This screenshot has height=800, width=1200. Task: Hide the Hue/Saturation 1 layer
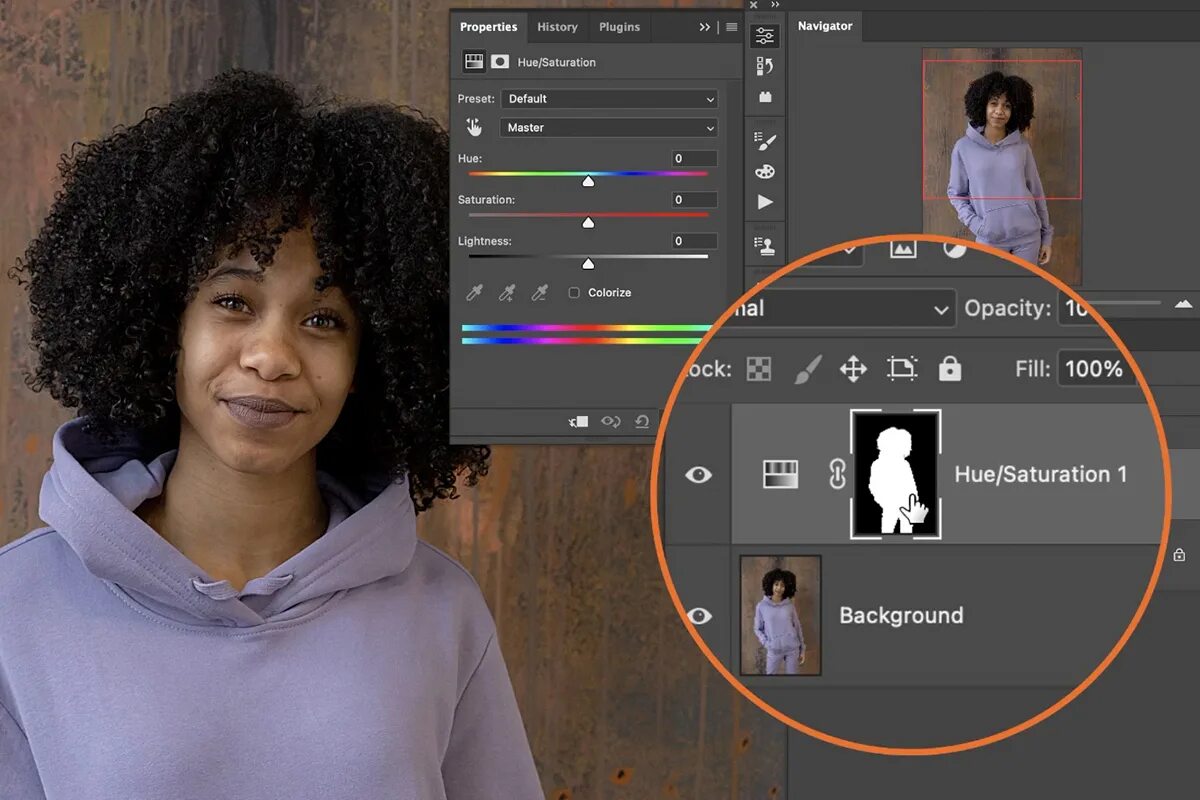click(698, 474)
